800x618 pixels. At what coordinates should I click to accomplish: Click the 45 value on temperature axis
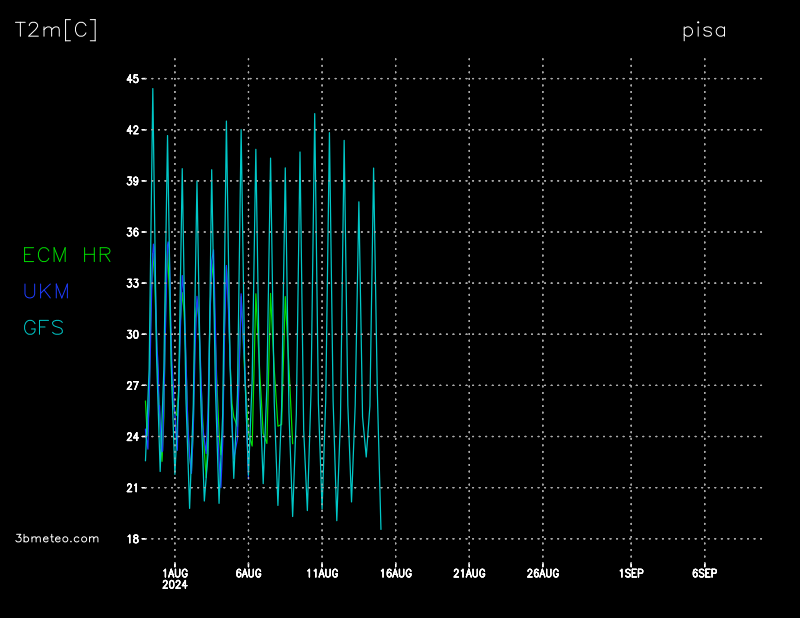pyautogui.click(x=132, y=79)
